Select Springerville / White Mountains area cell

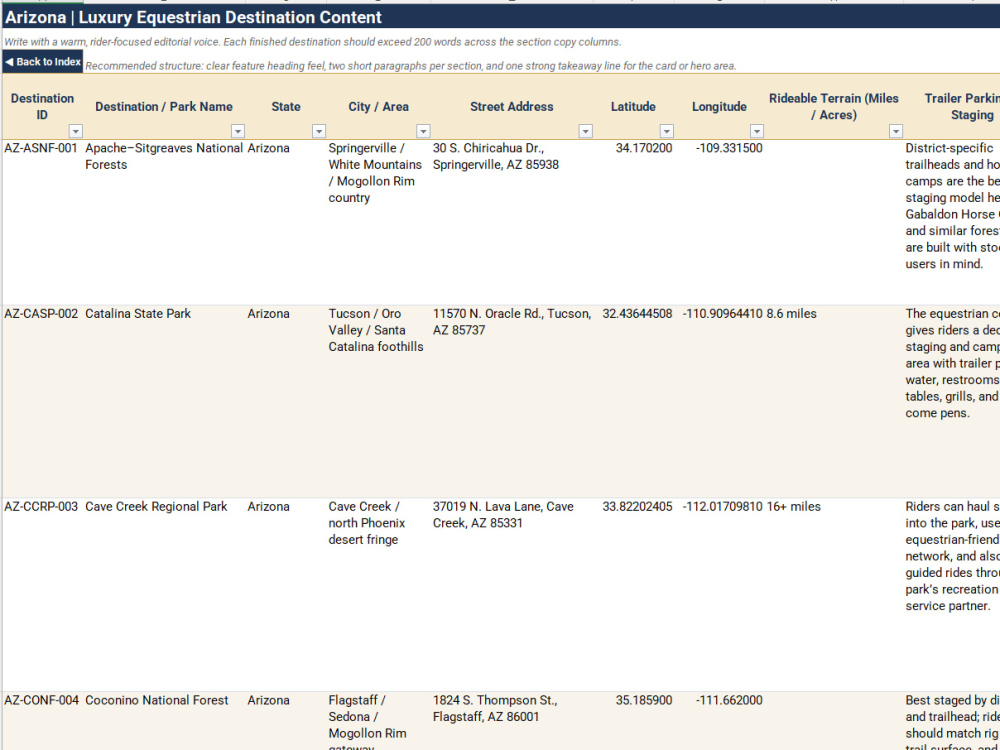(379, 222)
